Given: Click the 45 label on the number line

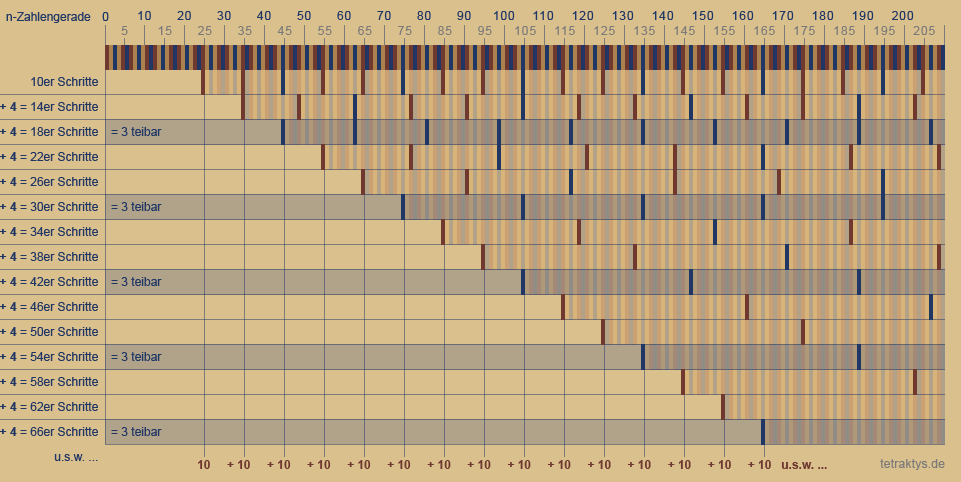Looking at the screenshot, I should click(284, 31).
